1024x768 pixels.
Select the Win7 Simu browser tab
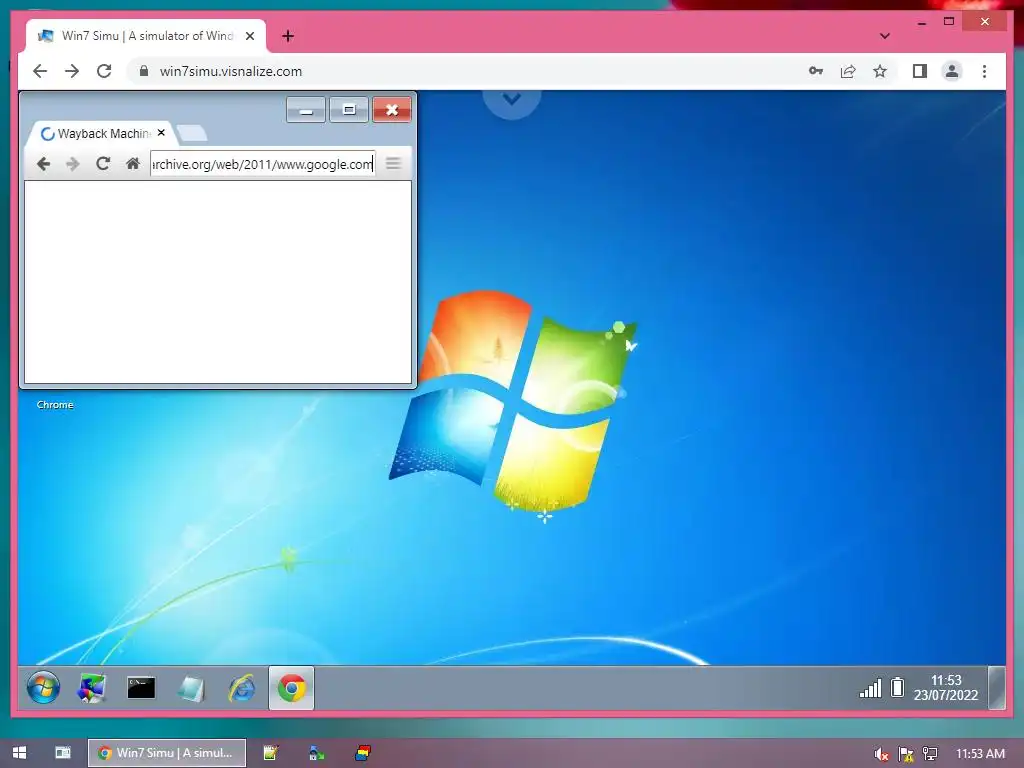[146, 36]
